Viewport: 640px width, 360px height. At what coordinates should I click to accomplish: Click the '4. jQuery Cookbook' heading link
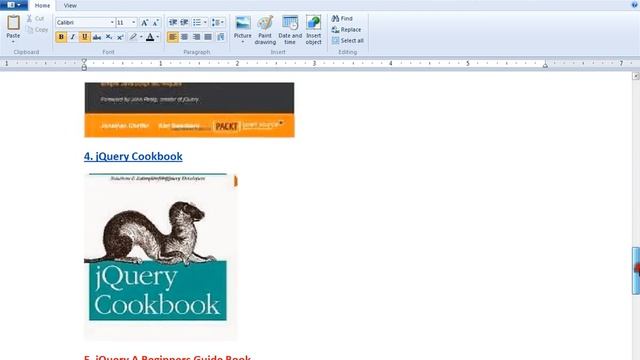(133, 156)
